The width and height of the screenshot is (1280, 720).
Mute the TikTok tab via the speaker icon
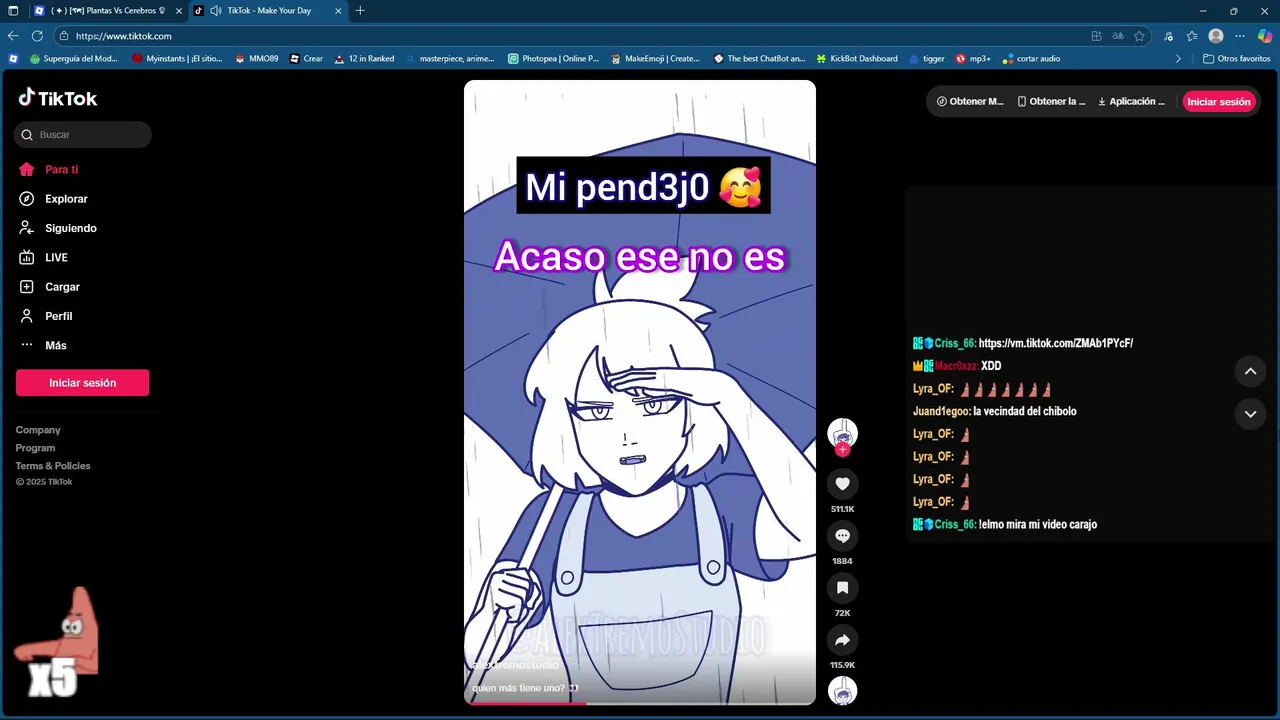coord(215,10)
